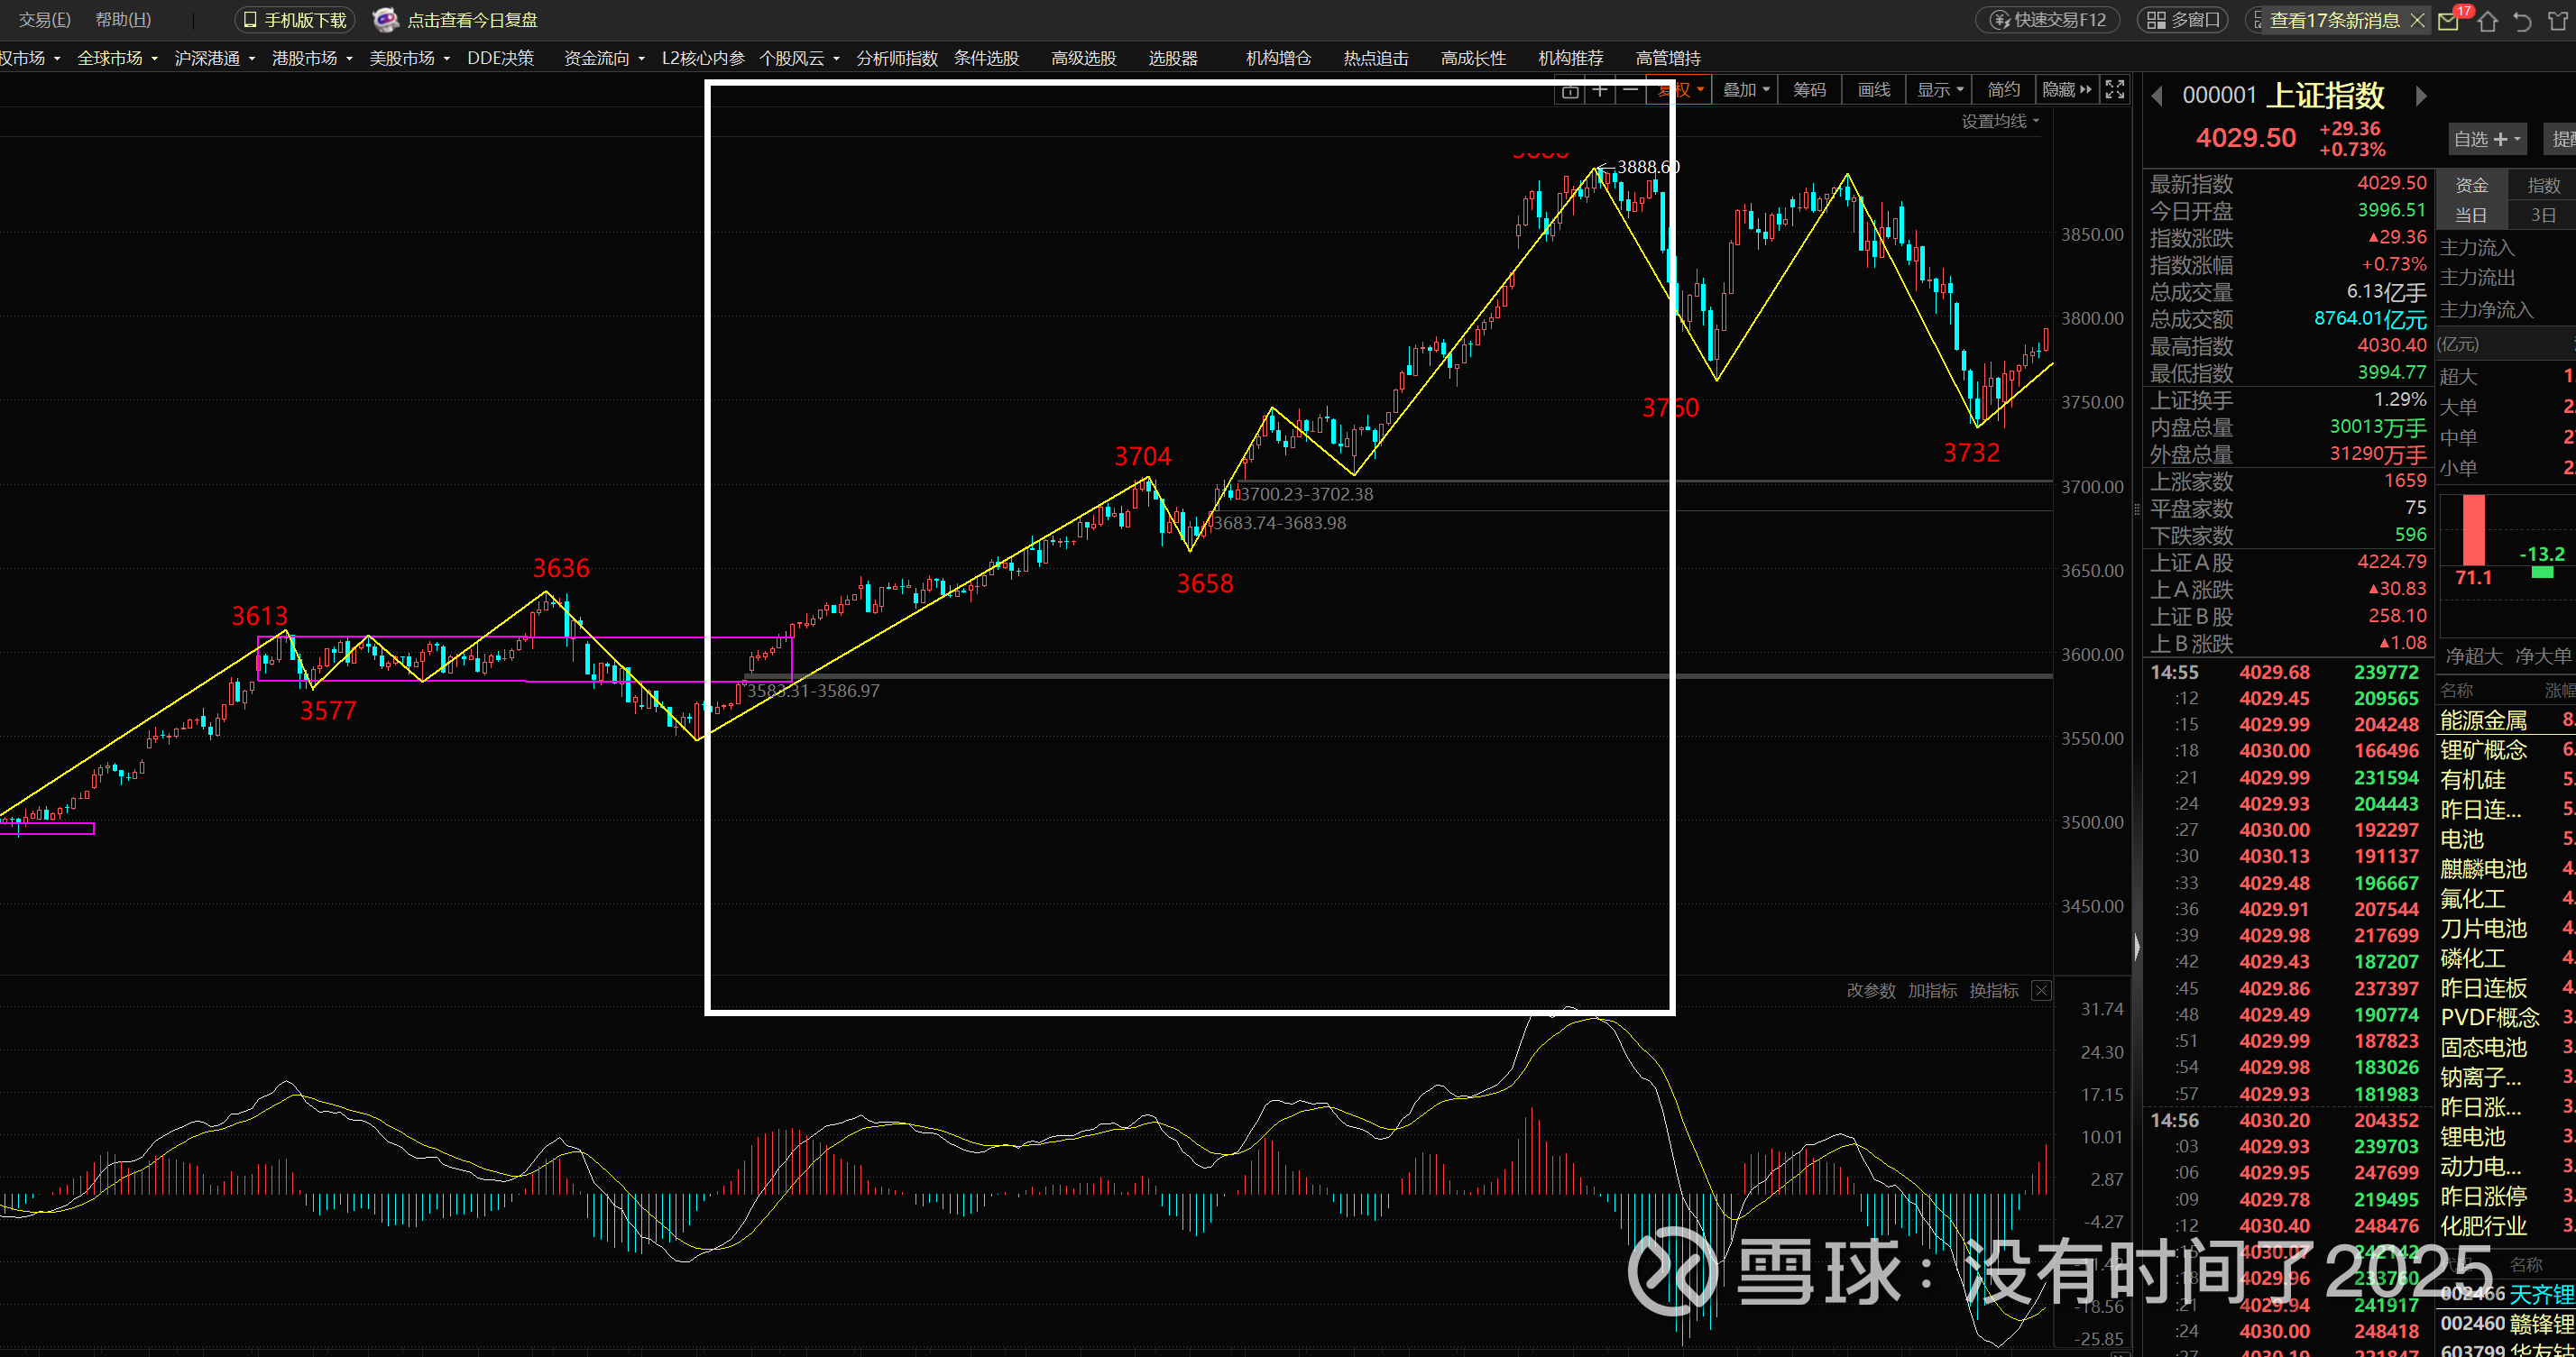
Task: Zoom in chart with plus icon
Action: tap(1600, 90)
